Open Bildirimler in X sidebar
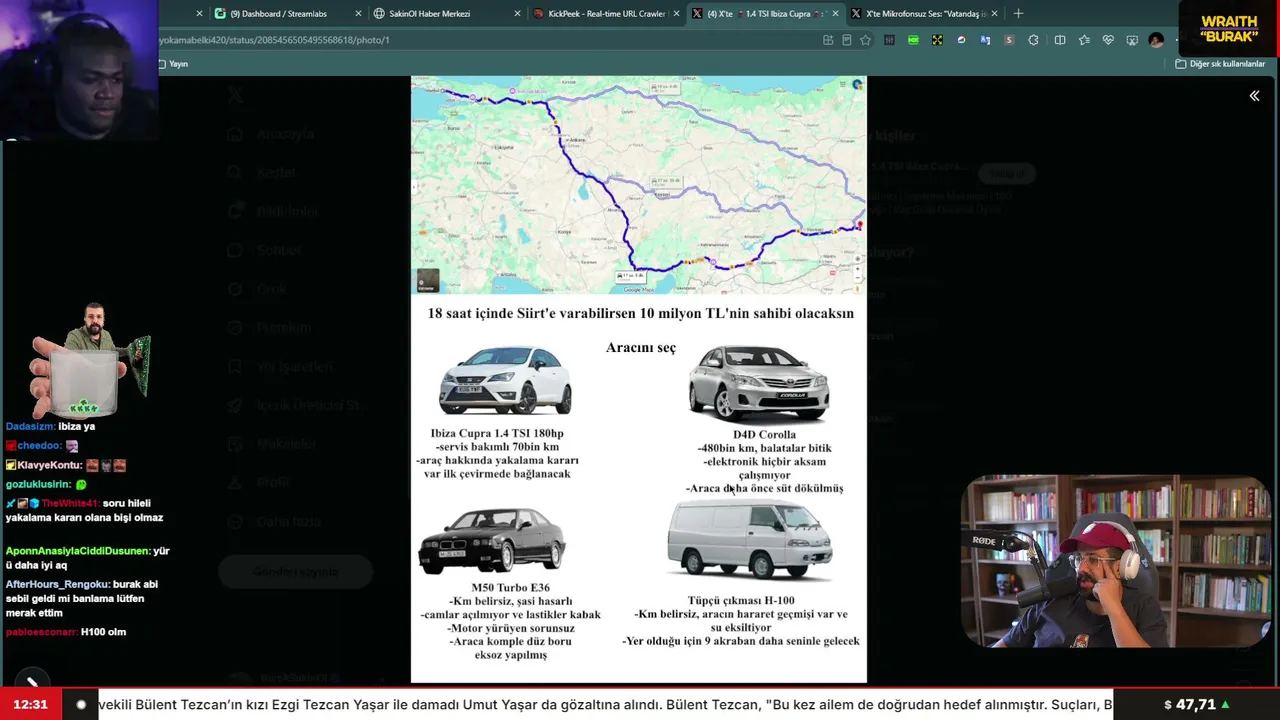 273,211
